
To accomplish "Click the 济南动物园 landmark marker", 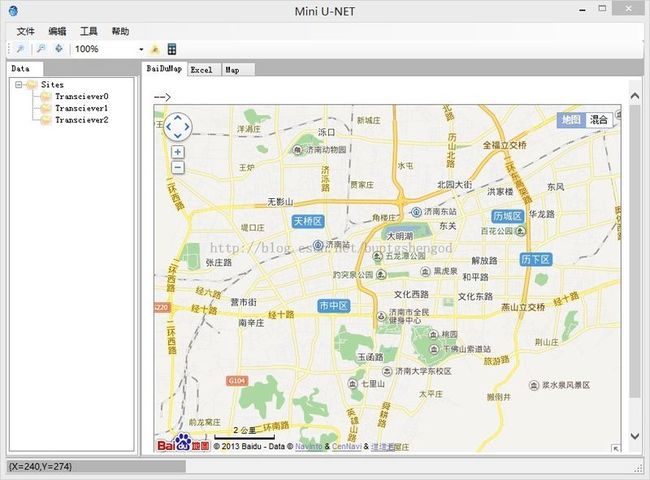I will coord(297,150).
